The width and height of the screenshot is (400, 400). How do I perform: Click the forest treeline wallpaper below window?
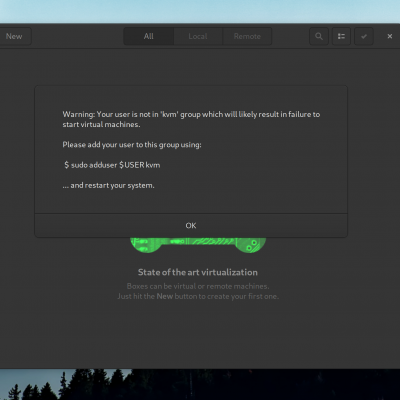click(200, 385)
